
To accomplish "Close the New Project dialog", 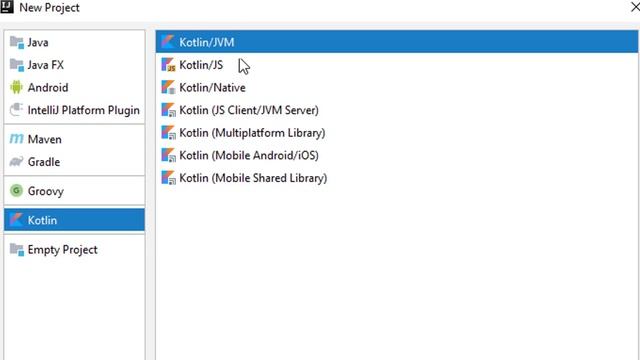I will click(x=635, y=7).
